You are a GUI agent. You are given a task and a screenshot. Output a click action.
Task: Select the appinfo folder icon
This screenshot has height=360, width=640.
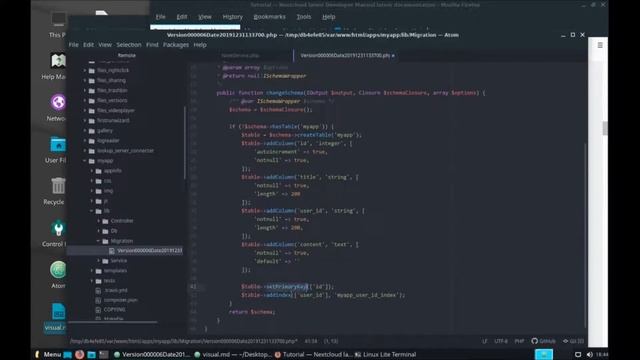pos(99,171)
